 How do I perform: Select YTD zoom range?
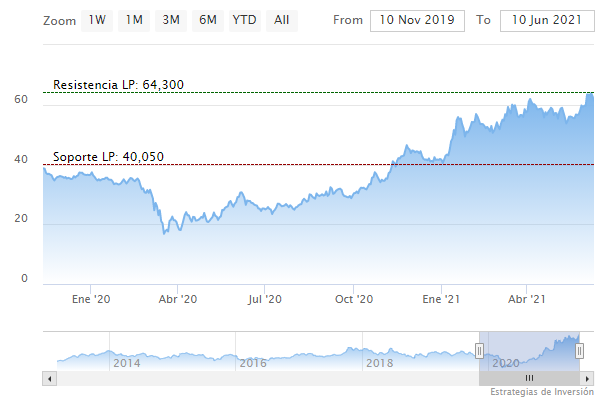243,20
